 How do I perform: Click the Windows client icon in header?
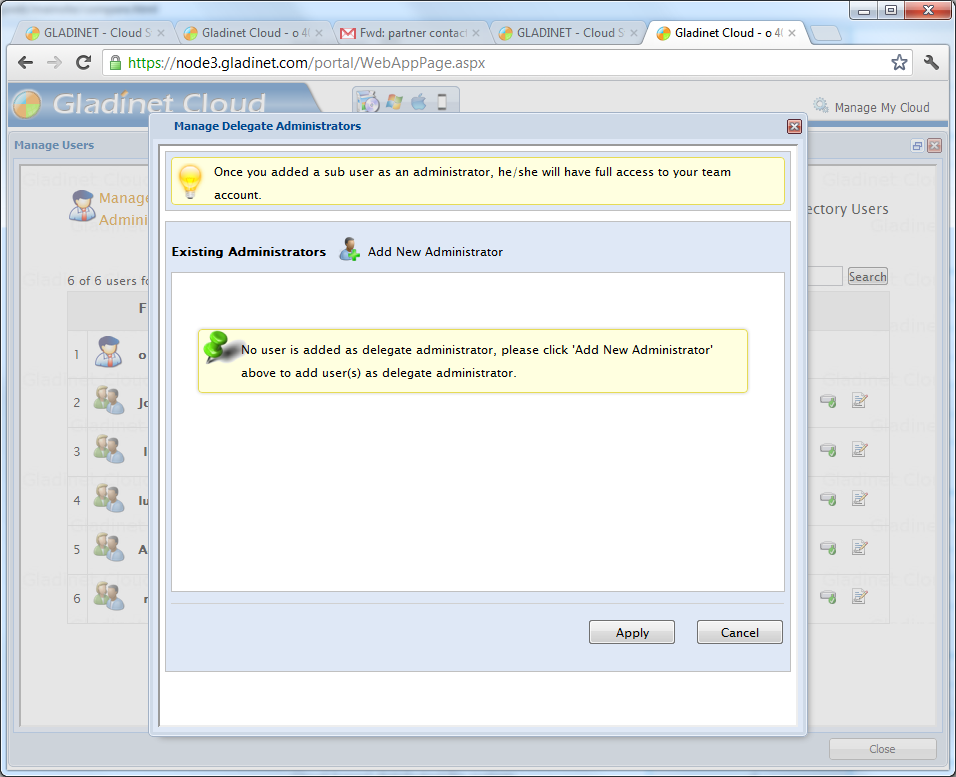coord(394,101)
